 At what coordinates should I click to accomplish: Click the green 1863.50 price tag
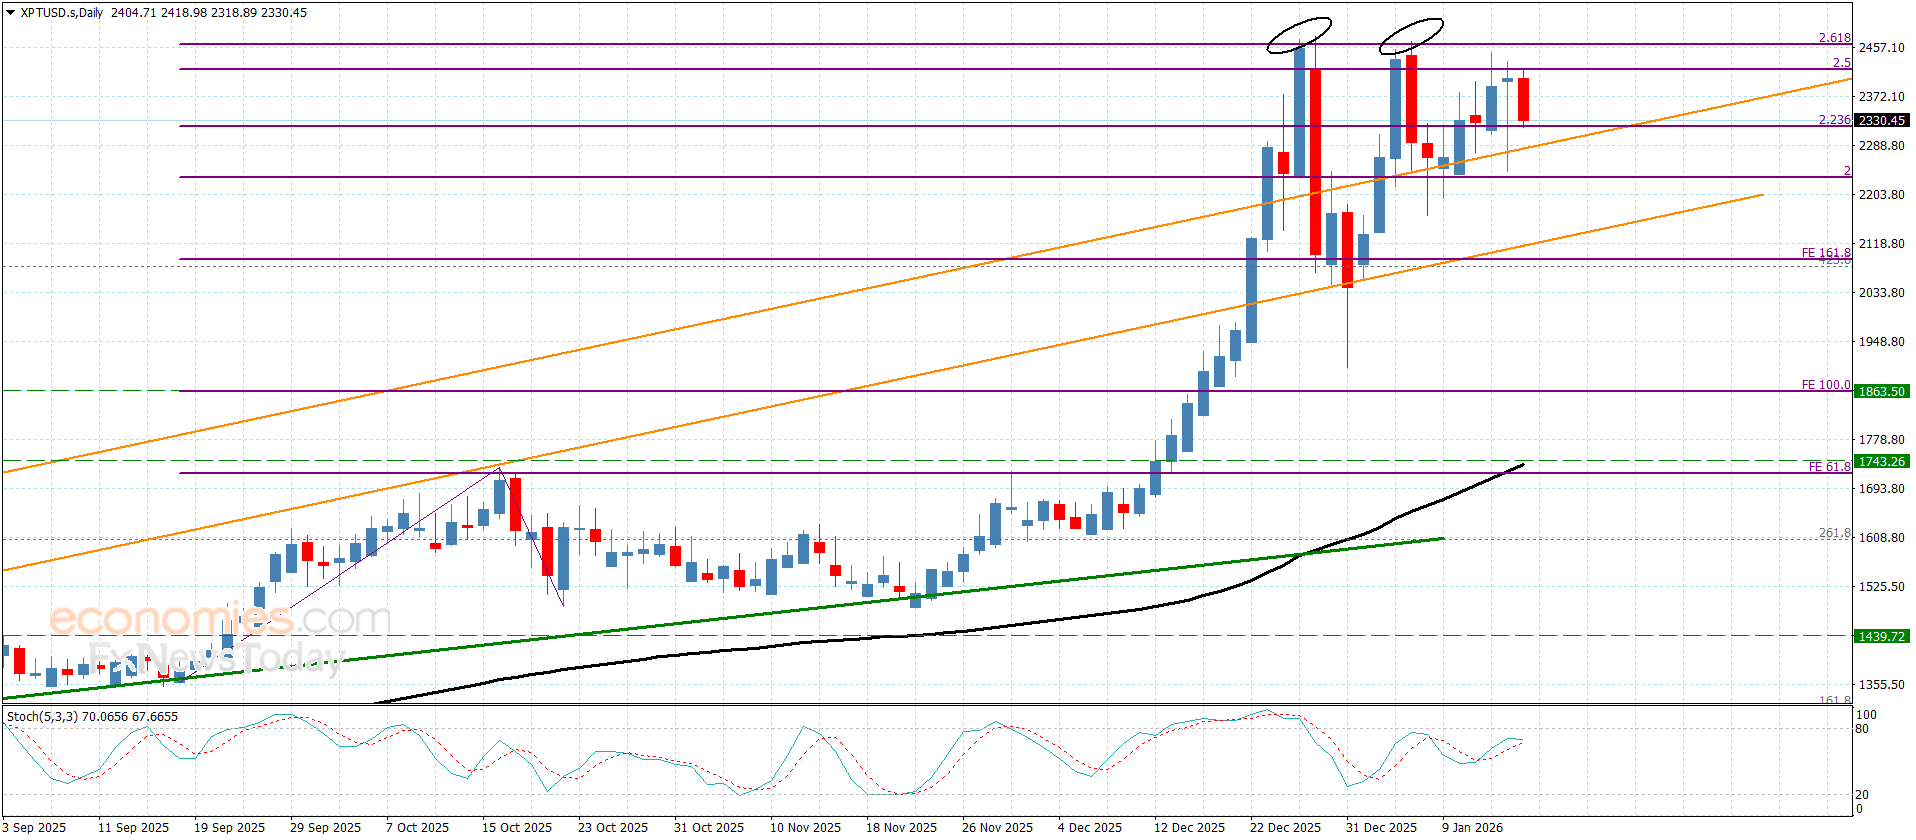[x=1881, y=391]
